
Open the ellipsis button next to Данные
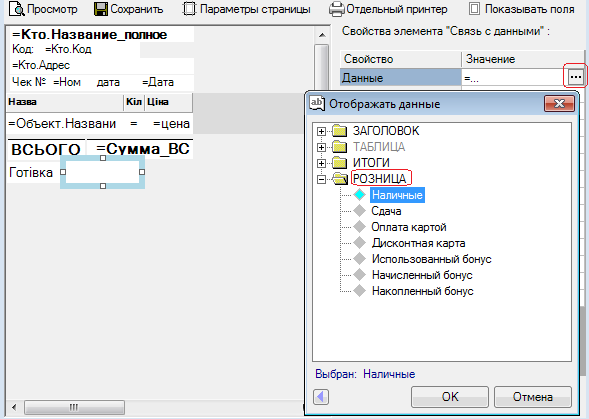pos(575,77)
